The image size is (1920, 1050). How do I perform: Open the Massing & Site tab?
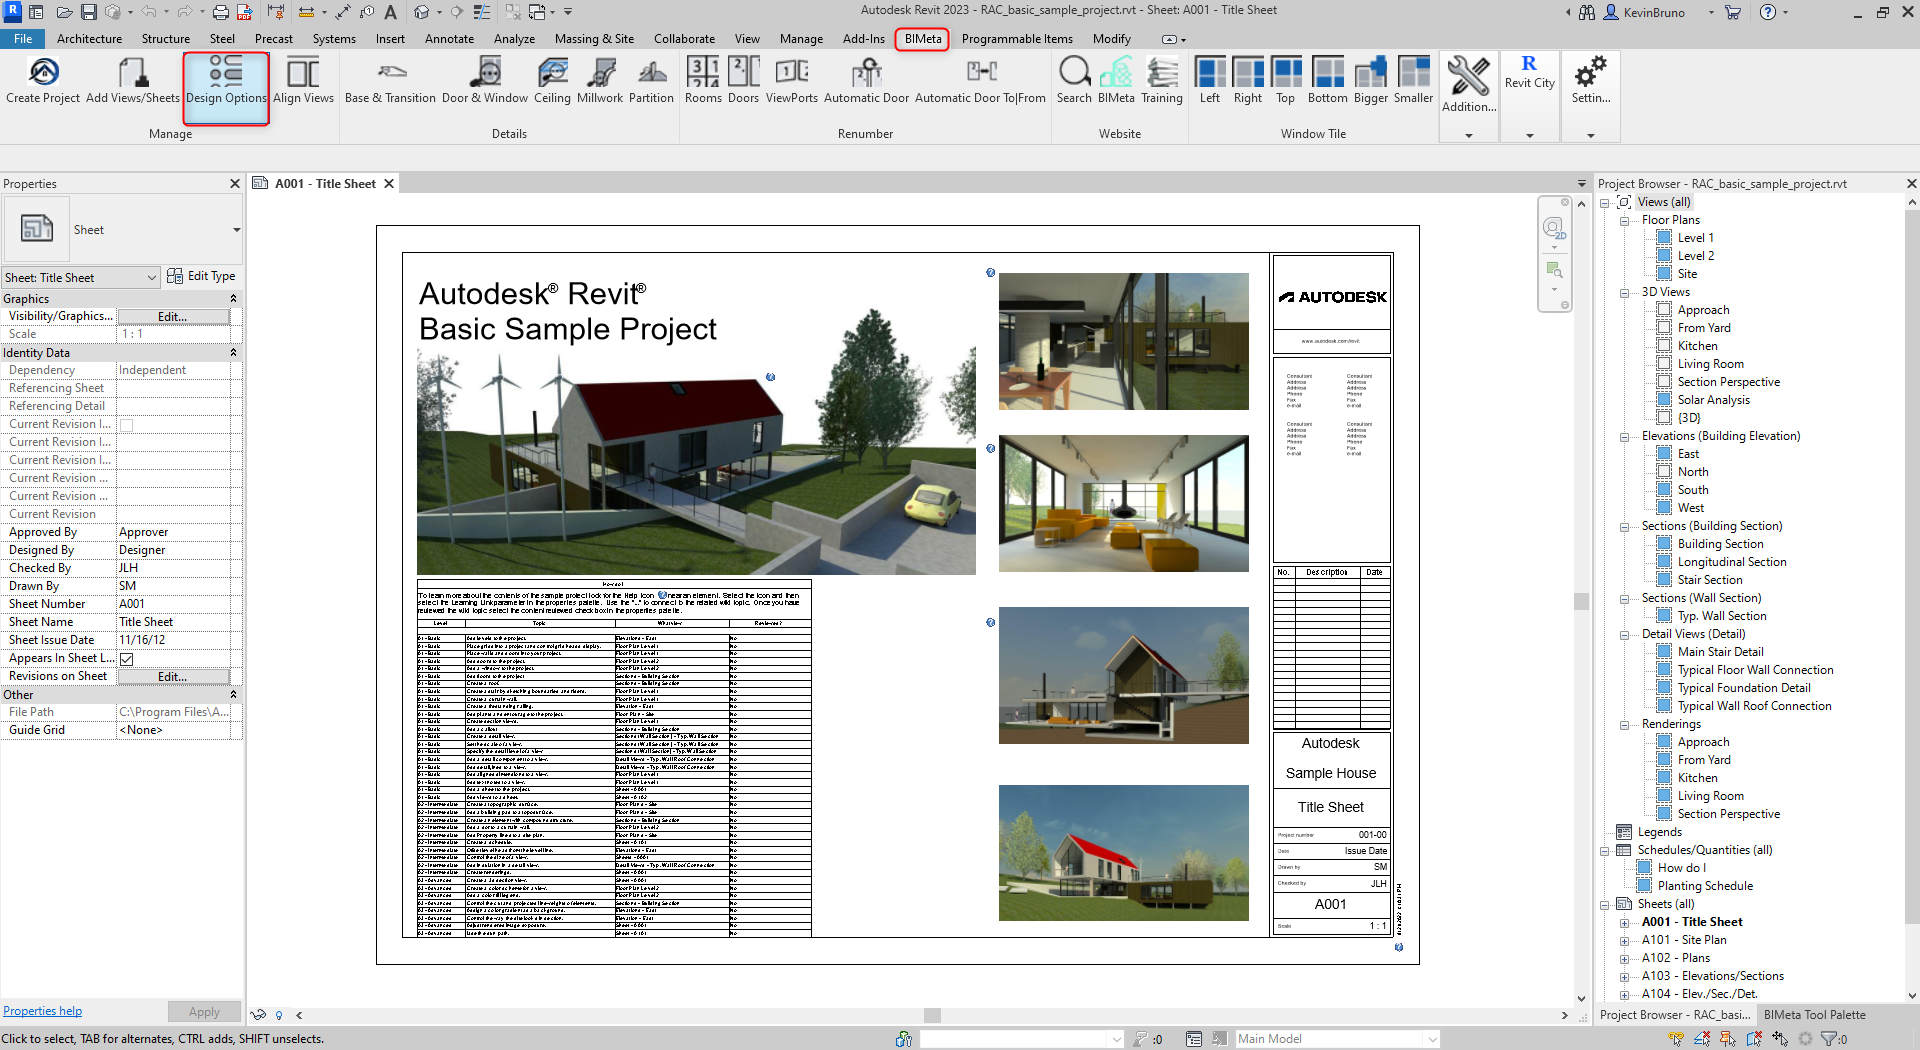pos(594,39)
